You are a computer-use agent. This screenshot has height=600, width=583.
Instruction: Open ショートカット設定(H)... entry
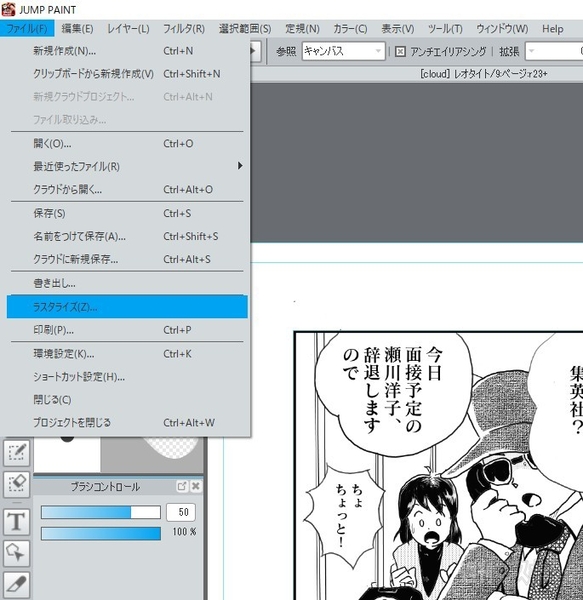[127, 377]
